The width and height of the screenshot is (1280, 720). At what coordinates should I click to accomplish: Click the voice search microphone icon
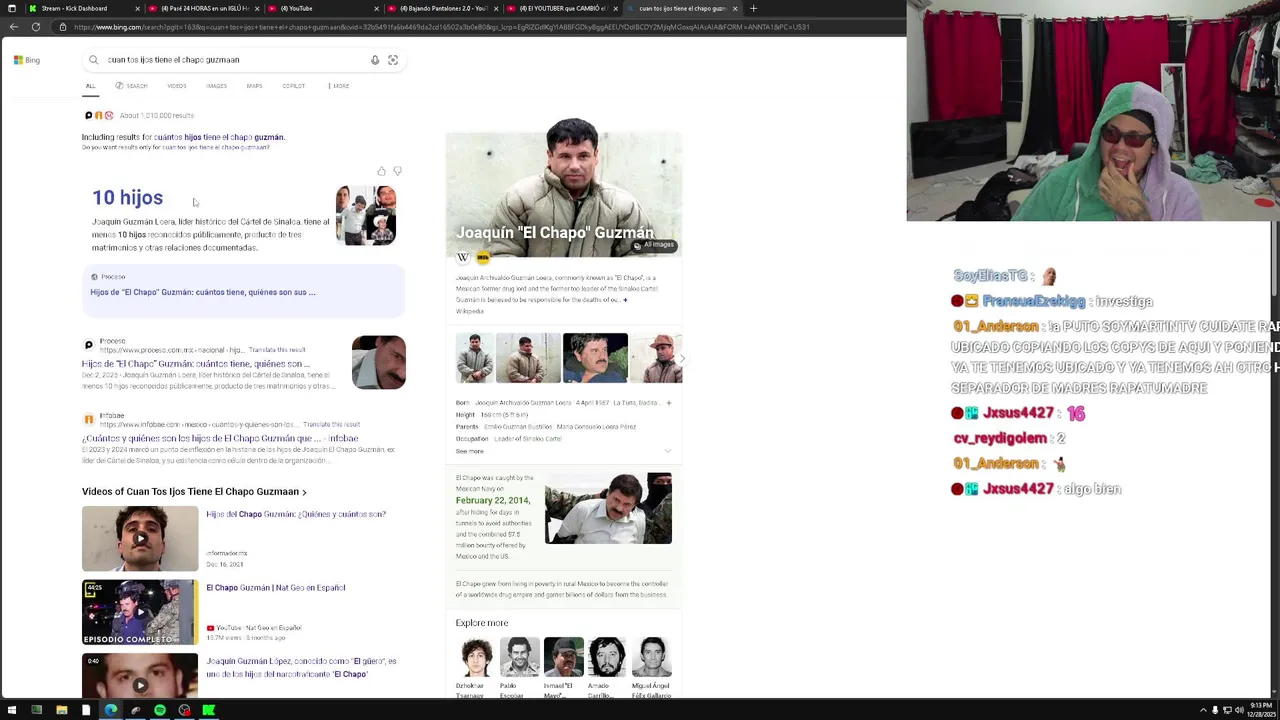click(x=375, y=60)
